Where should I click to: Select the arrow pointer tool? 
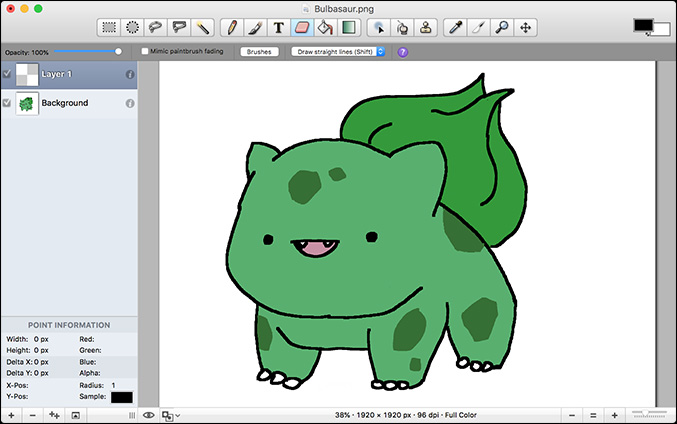[x=379, y=28]
